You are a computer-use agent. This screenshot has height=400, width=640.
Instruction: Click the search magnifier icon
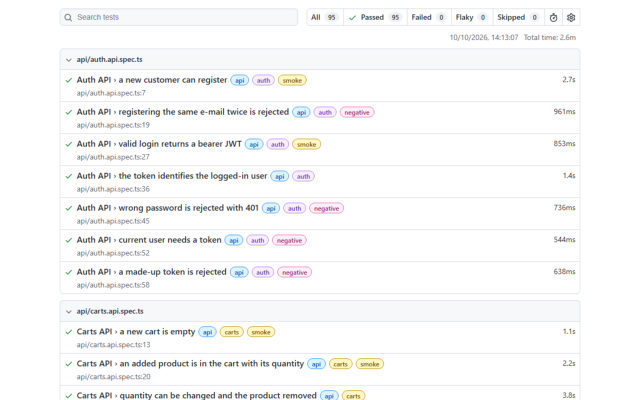click(68, 18)
